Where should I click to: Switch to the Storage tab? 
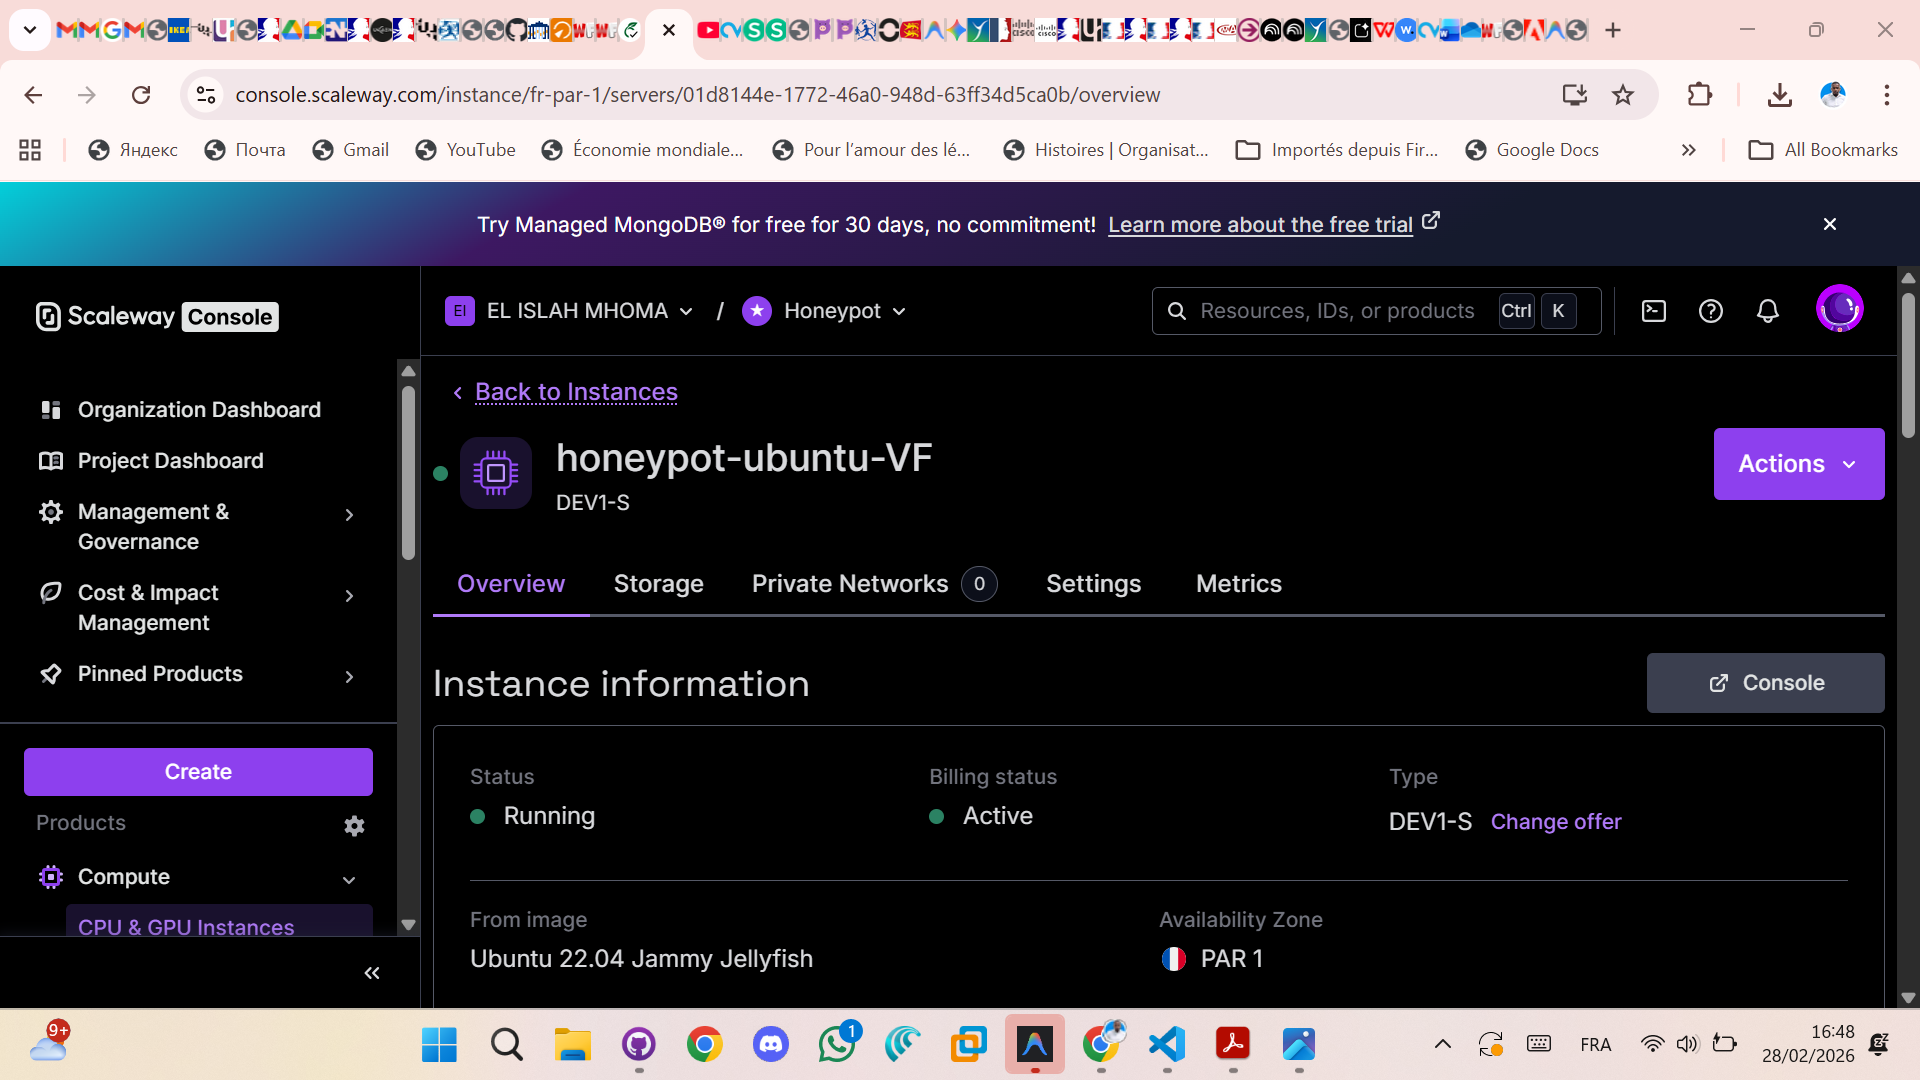[658, 584]
